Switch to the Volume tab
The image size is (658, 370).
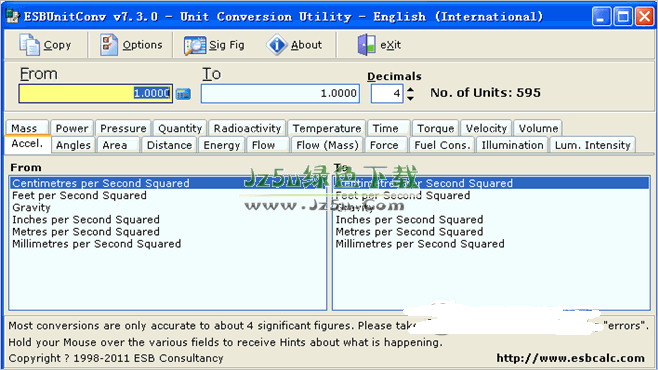[x=538, y=128]
